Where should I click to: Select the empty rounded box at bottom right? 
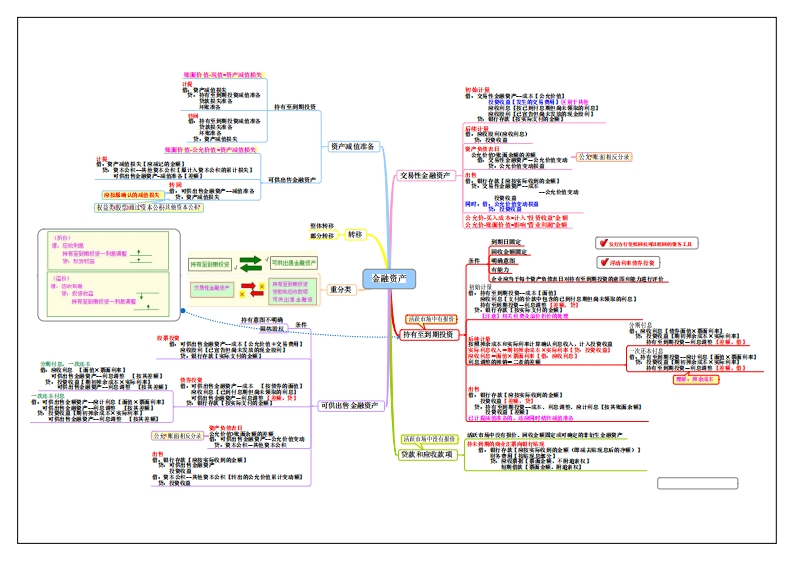pyautogui.click(x=697, y=483)
